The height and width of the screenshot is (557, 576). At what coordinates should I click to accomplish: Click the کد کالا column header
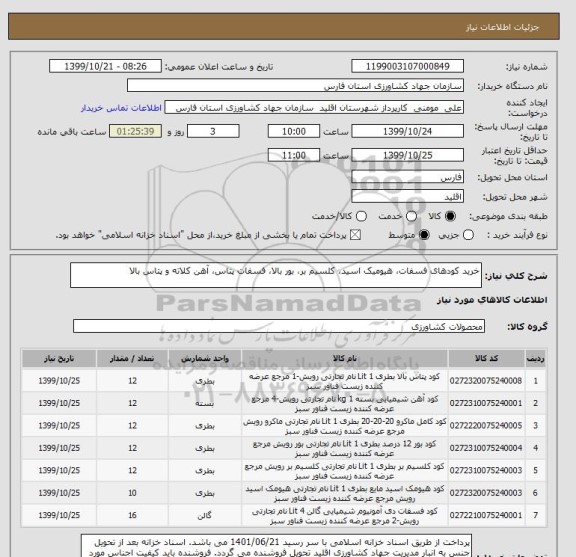pyautogui.click(x=486, y=359)
